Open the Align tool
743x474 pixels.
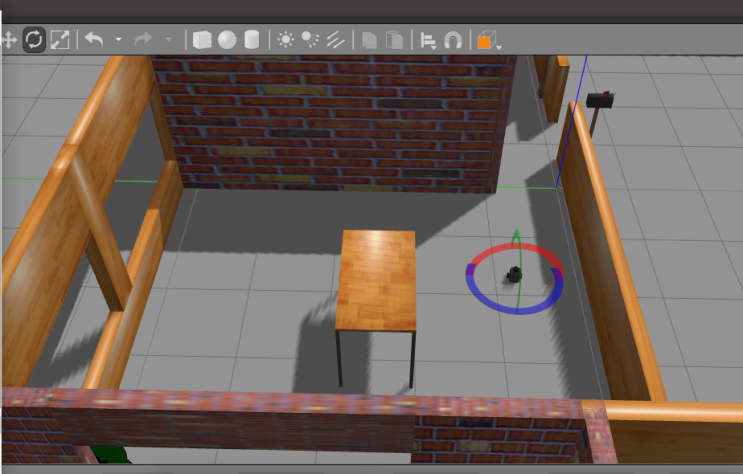[428, 41]
